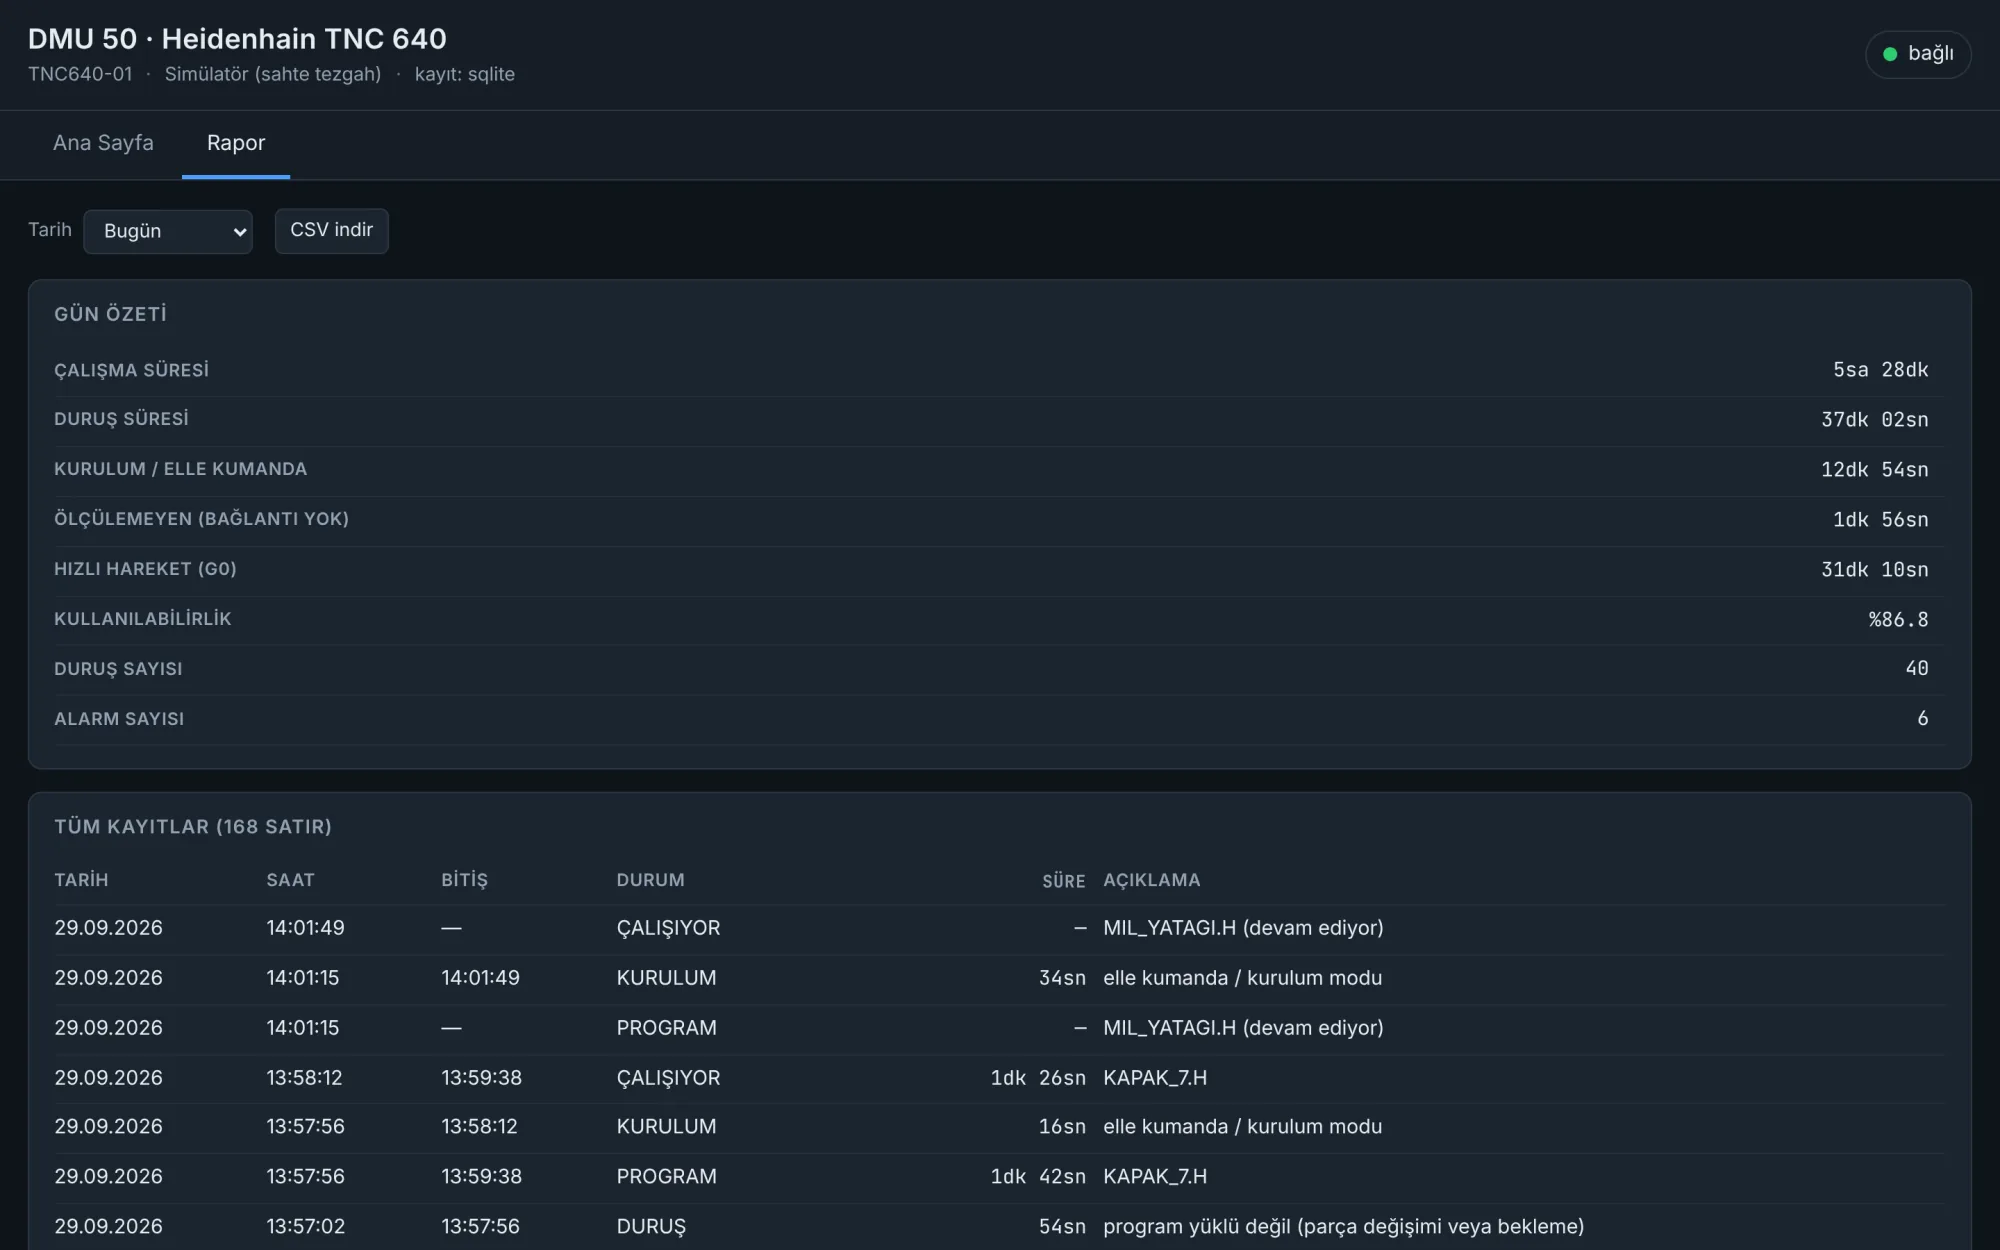Image resolution: width=2000 pixels, height=1250 pixels.
Task: Click ÇALIŞIYOR status in the 14:01:49 row
Action: tap(668, 928)
